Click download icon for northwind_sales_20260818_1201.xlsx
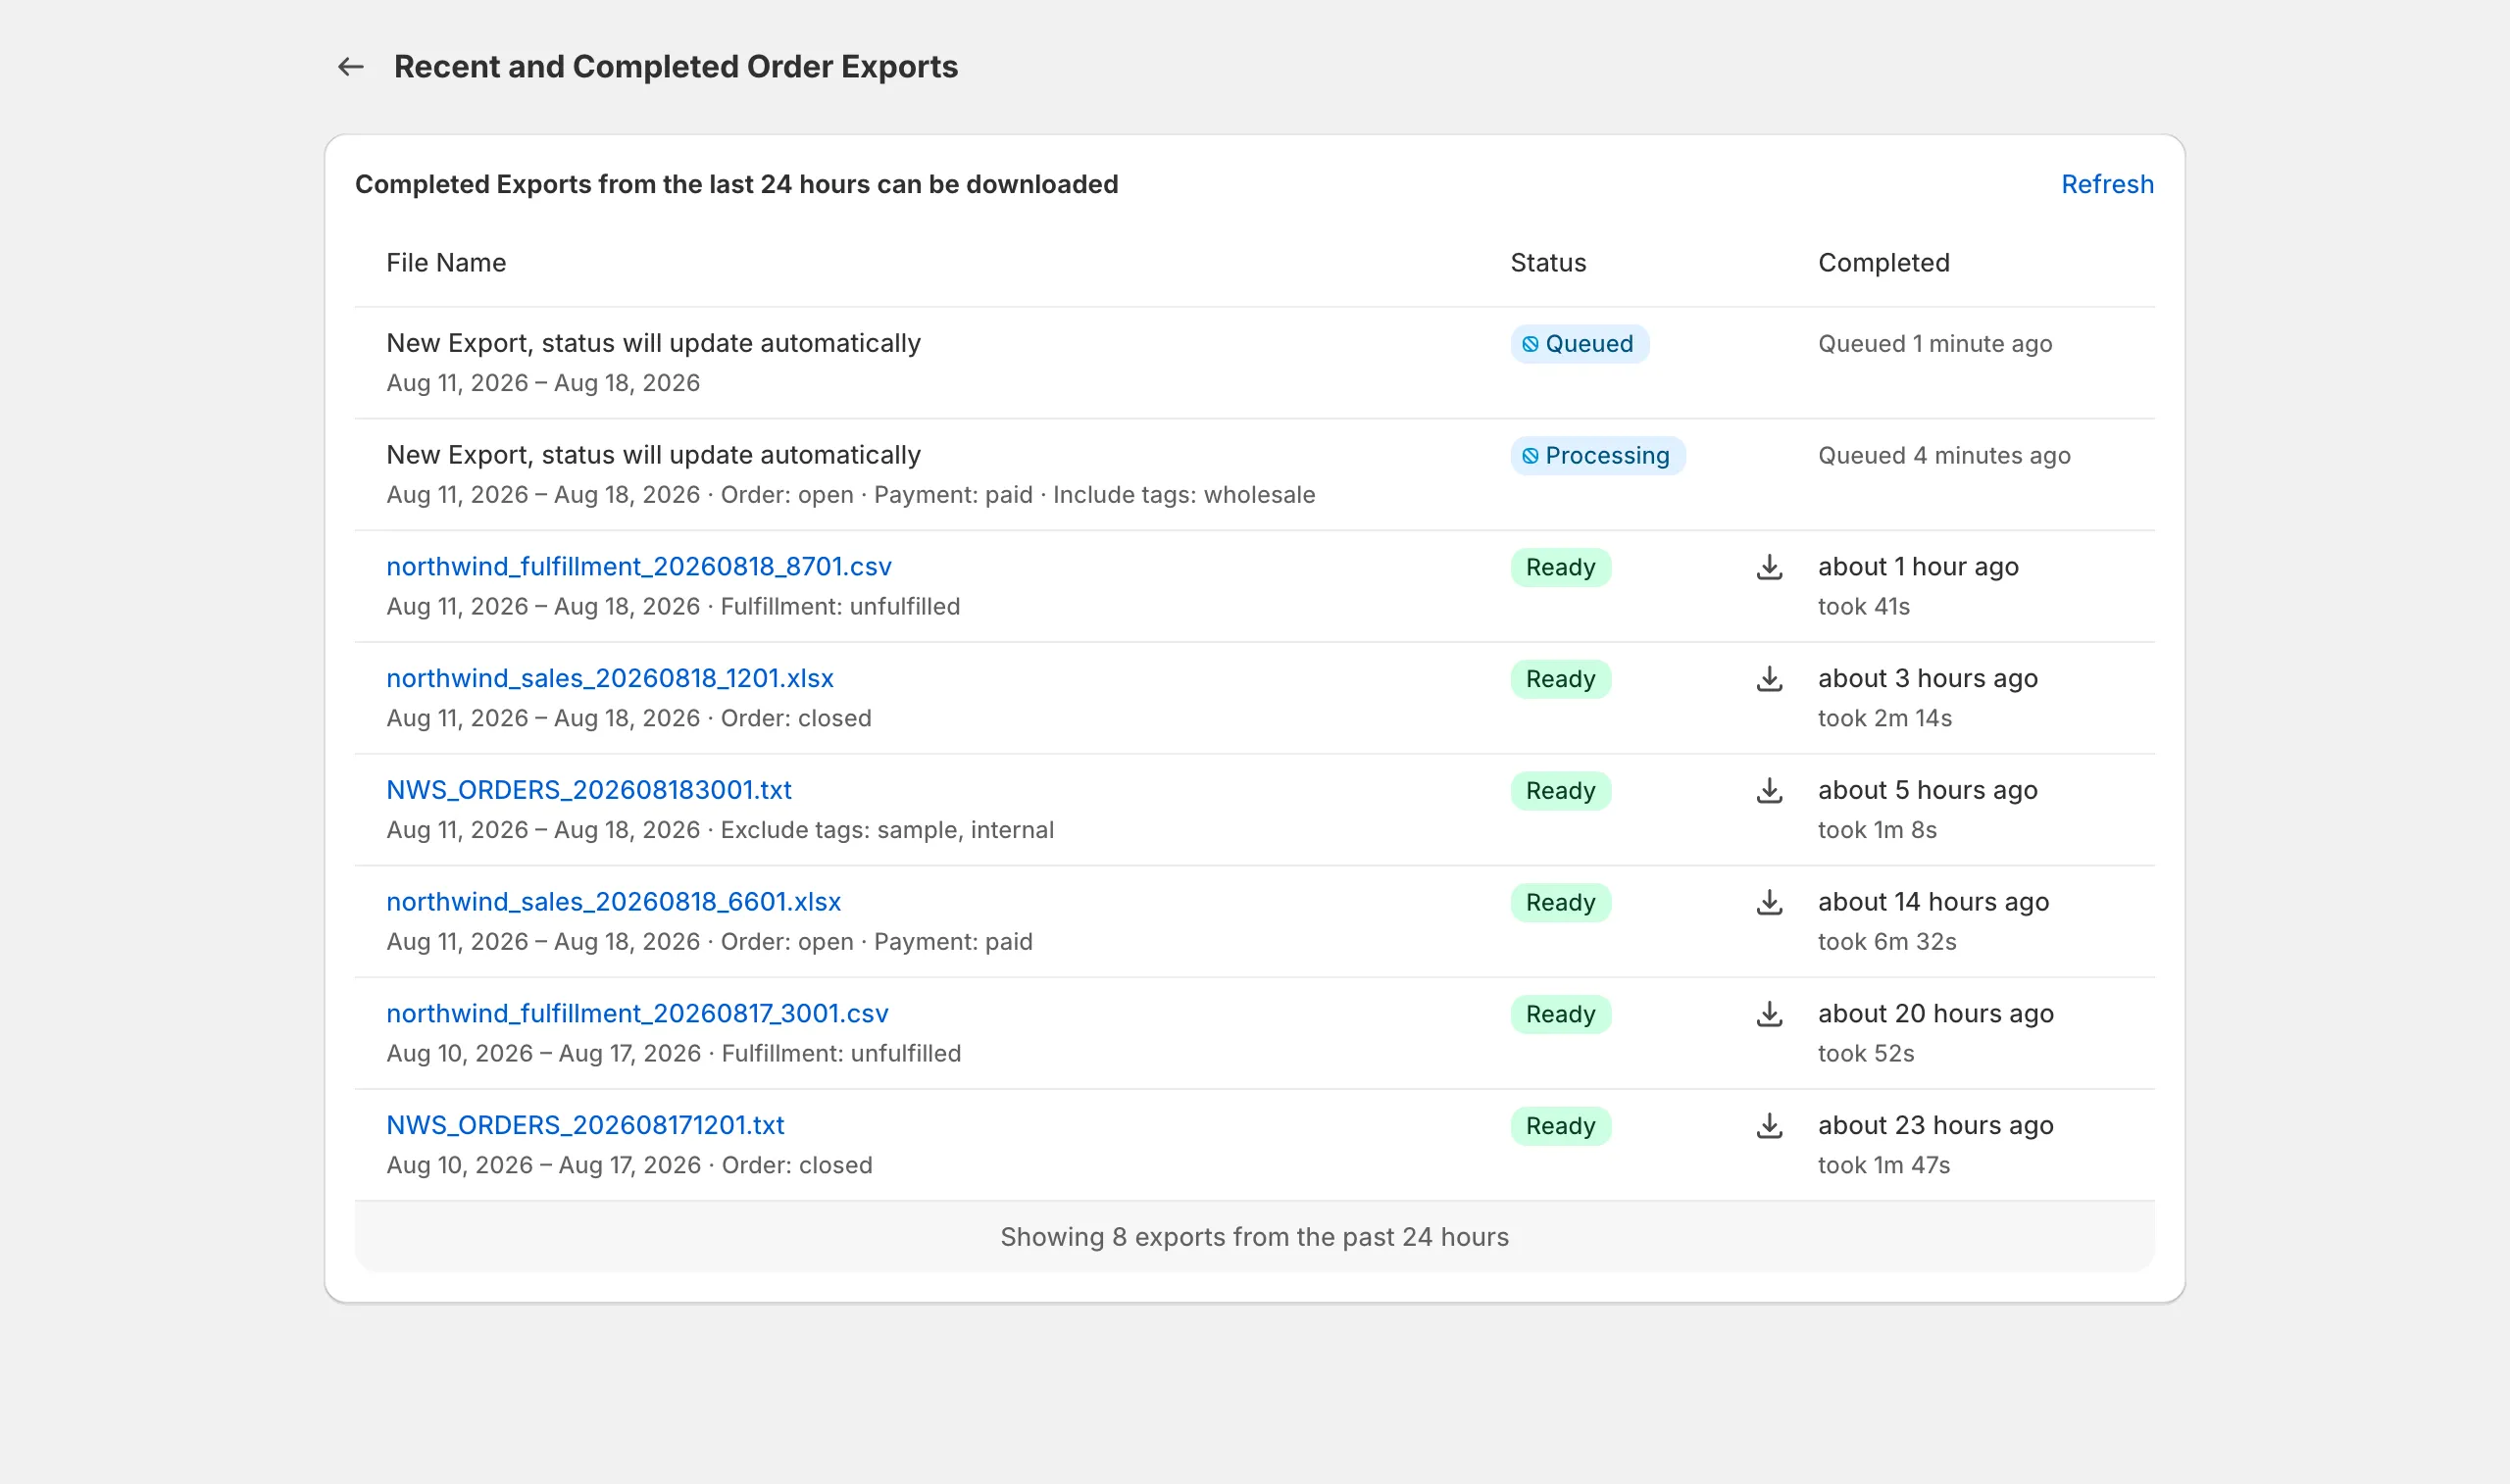This screenshot has width=2510, height=1484. click(x=1769, y=679)
